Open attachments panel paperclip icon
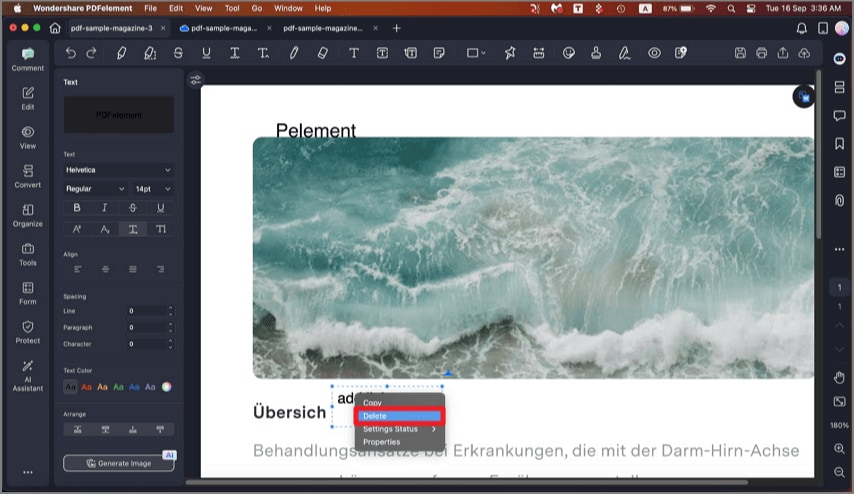Viewport: 854px width, 494px height. coord(839,200)
